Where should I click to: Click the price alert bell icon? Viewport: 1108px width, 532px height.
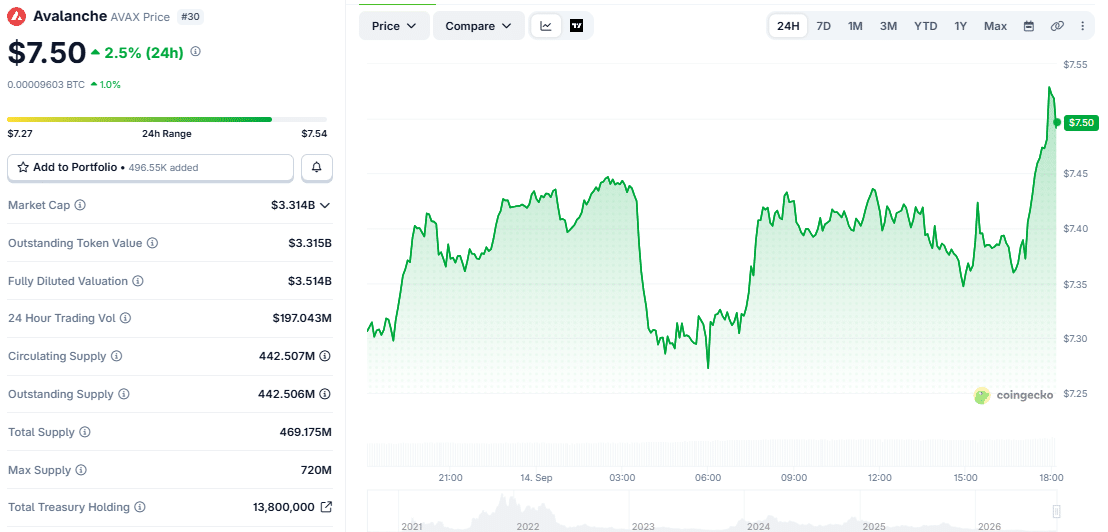[317, 167]
